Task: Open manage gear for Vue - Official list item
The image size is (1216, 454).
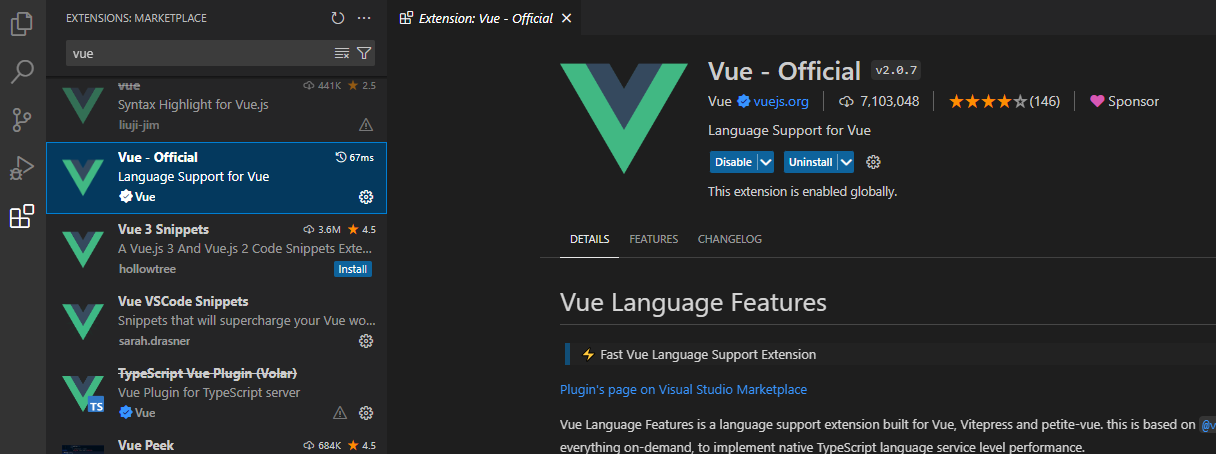Action: [x=366, y=197]
